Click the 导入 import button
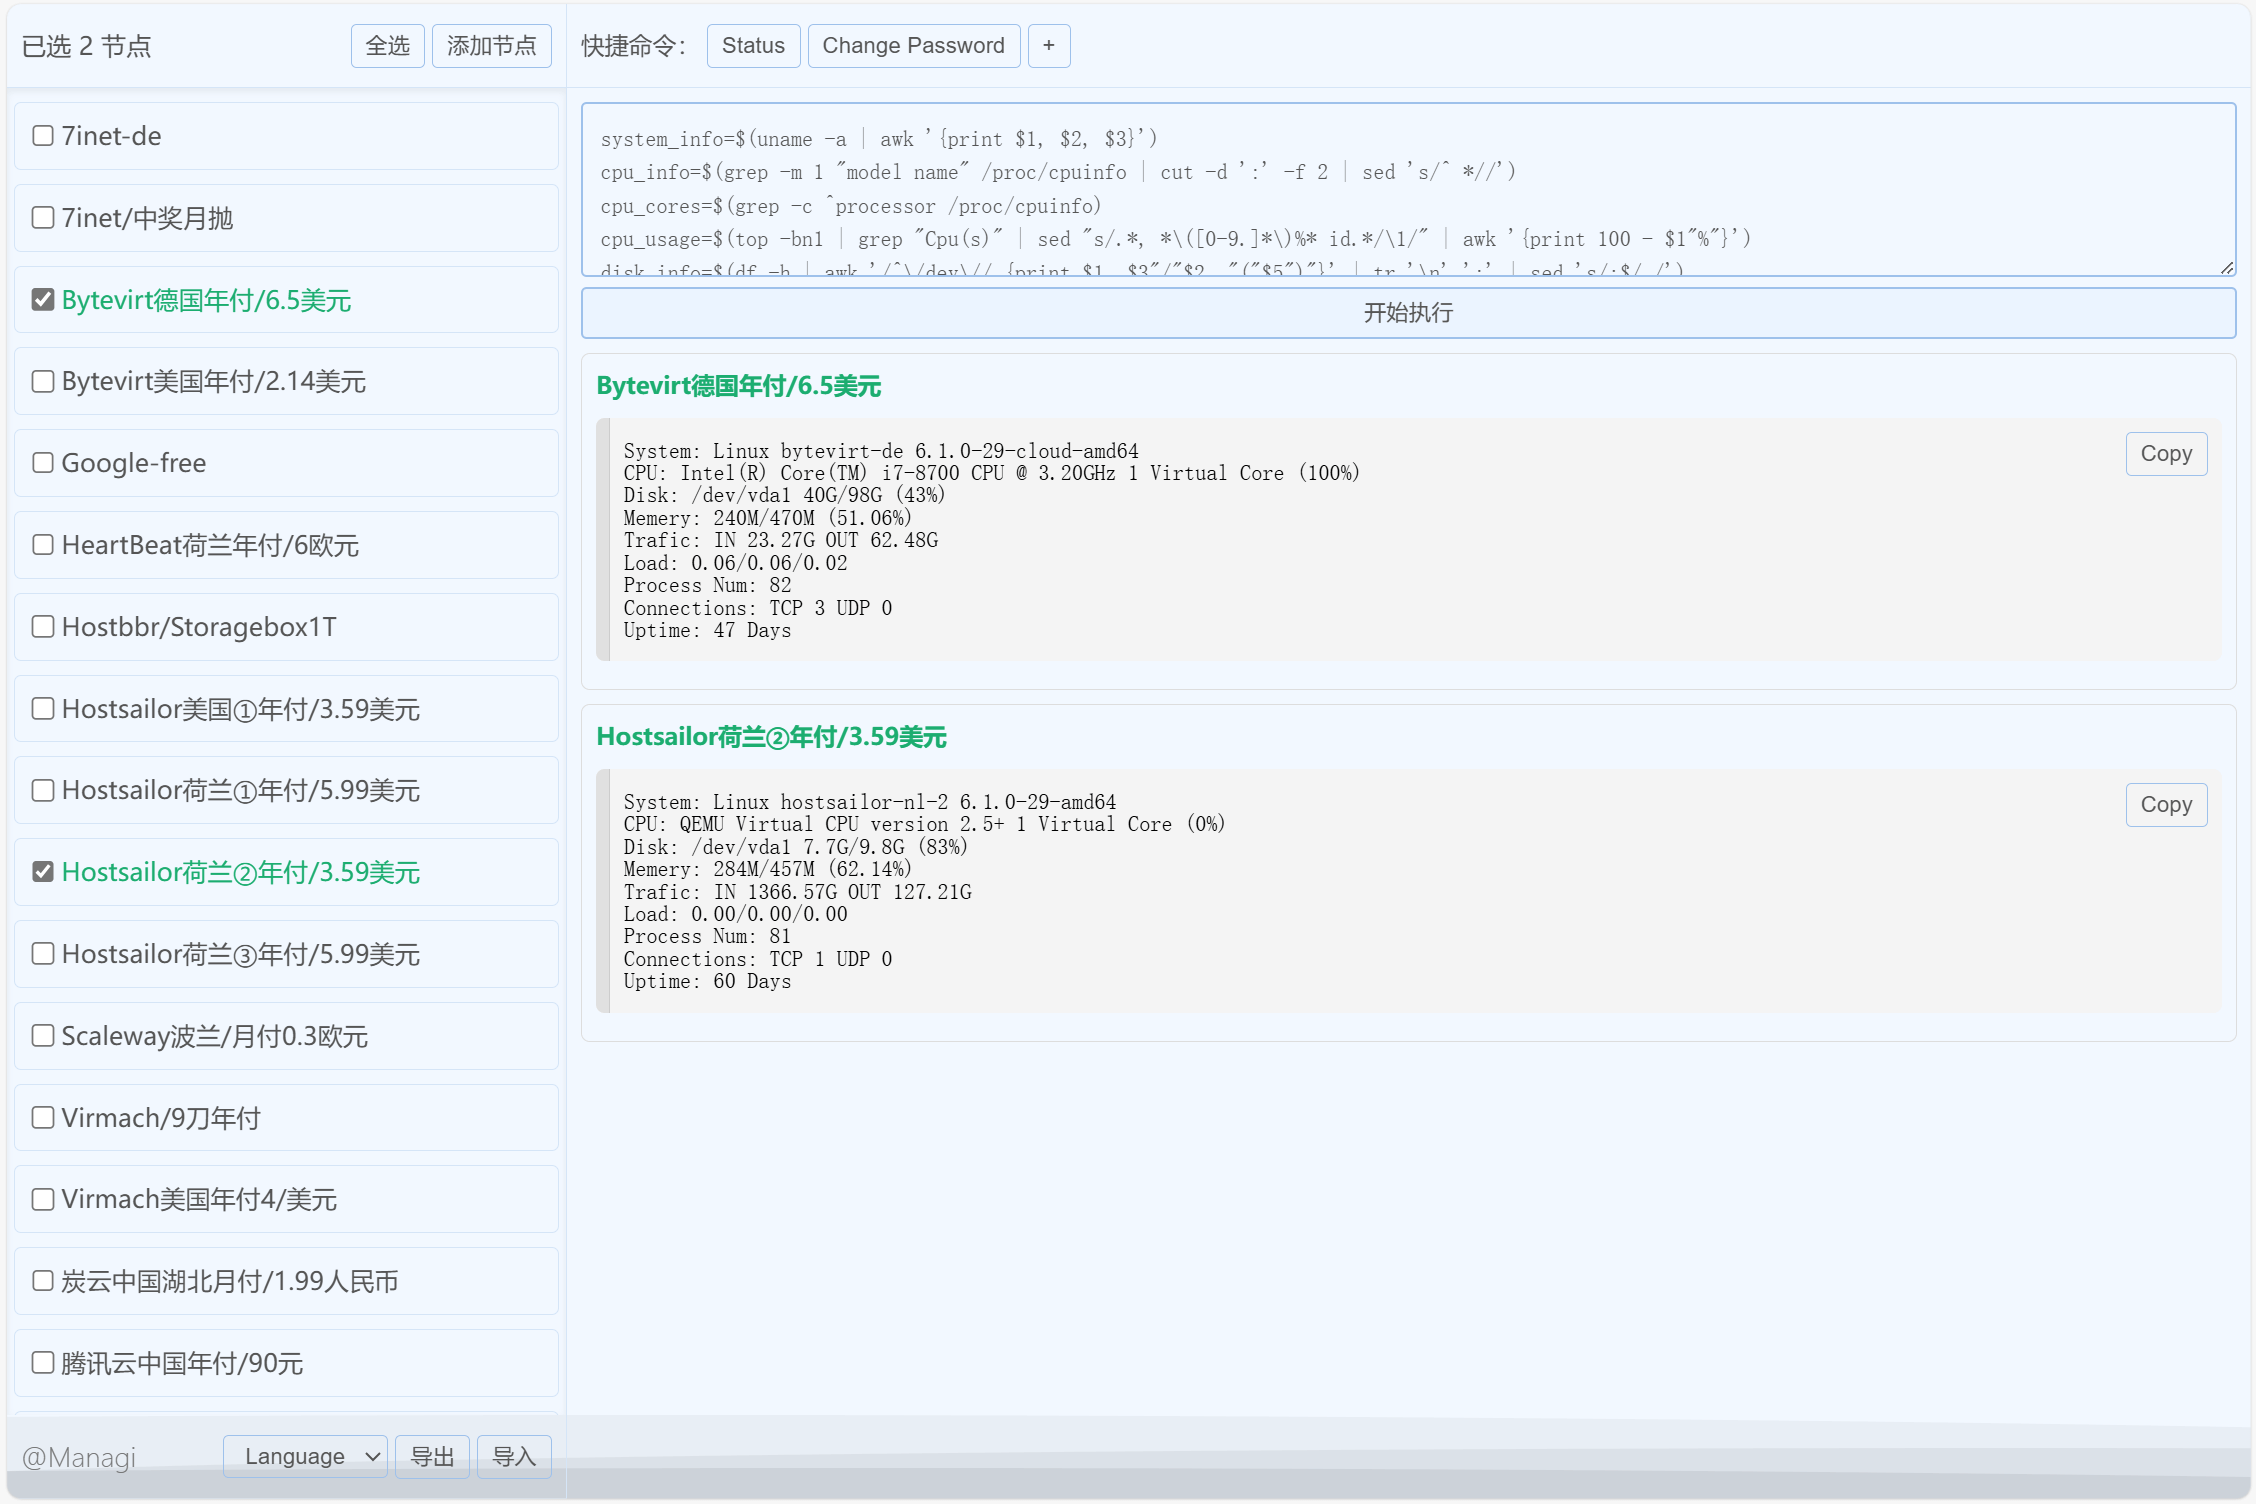 tap(514, 1456)
